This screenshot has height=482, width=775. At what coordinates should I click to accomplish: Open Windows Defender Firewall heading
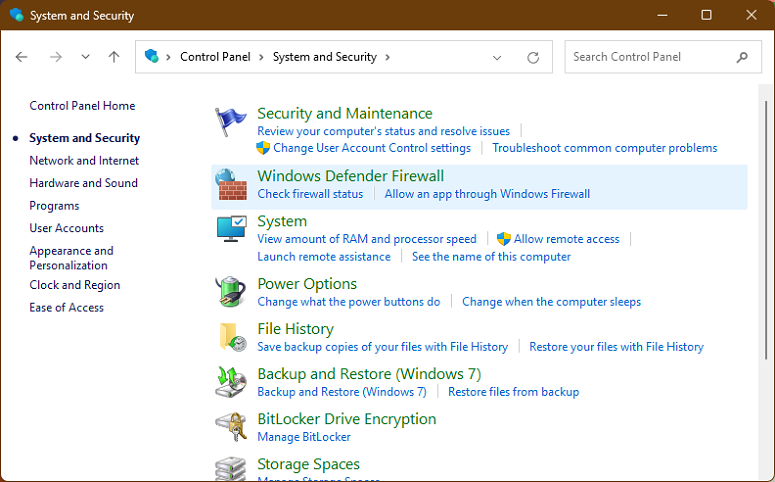pos(351,176)
